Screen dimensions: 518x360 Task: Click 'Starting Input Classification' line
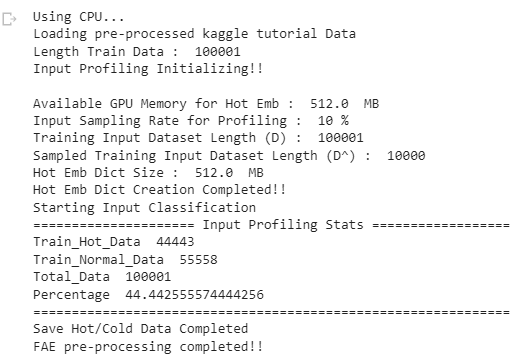point(144,207)
